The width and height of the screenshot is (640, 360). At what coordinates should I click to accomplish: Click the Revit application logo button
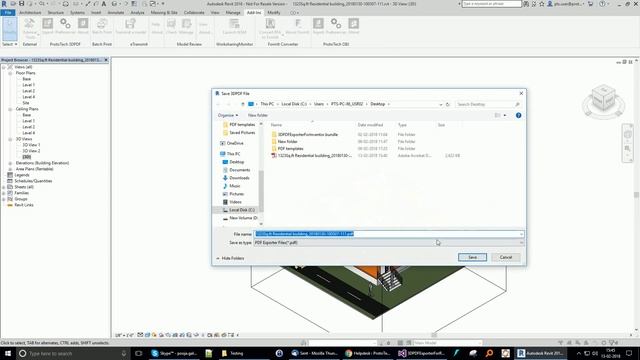4,4
